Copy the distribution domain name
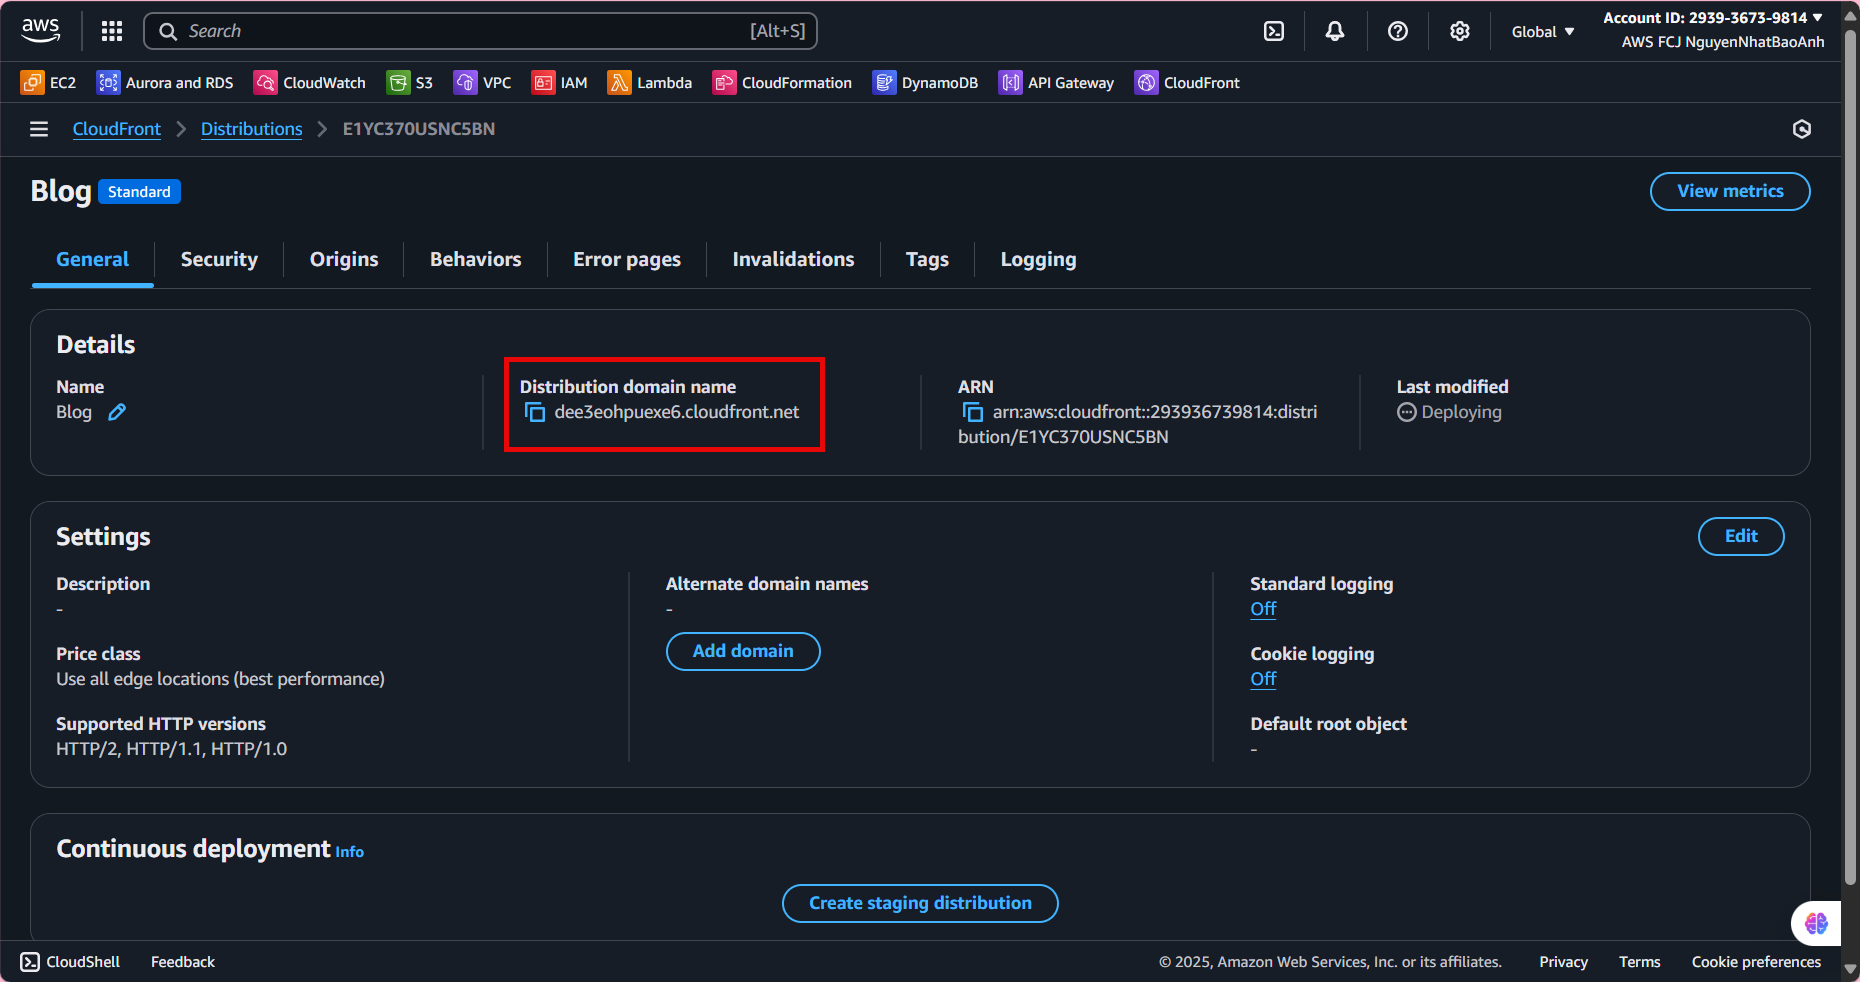 [535, 412]
